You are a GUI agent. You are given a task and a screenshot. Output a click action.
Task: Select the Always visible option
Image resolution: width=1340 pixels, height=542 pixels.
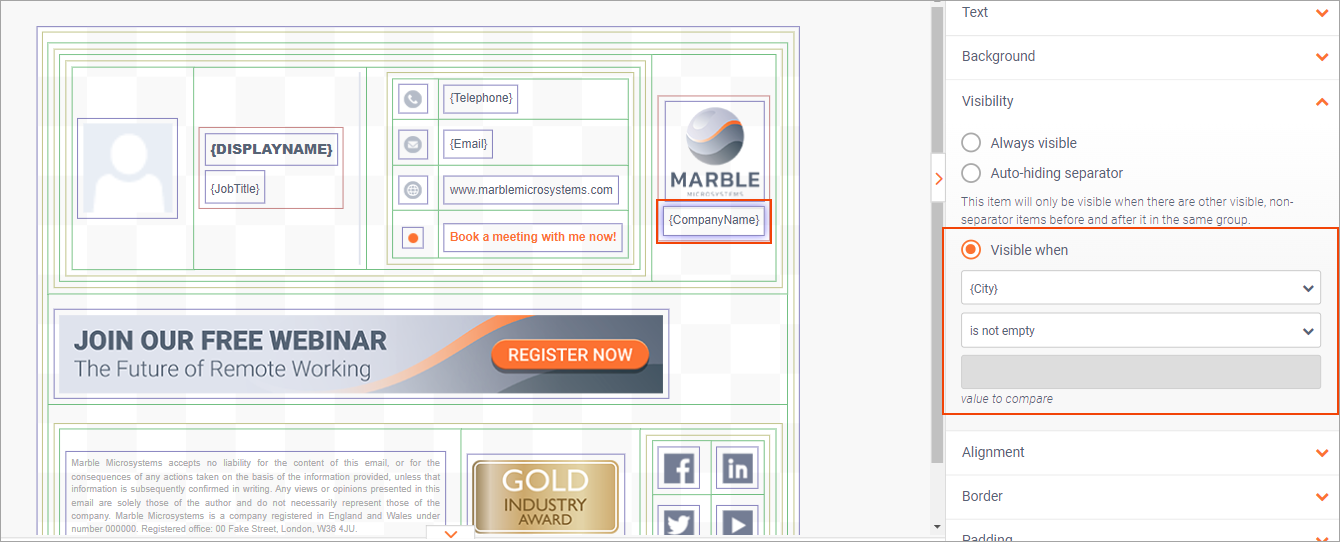click(x=971, y=143)
